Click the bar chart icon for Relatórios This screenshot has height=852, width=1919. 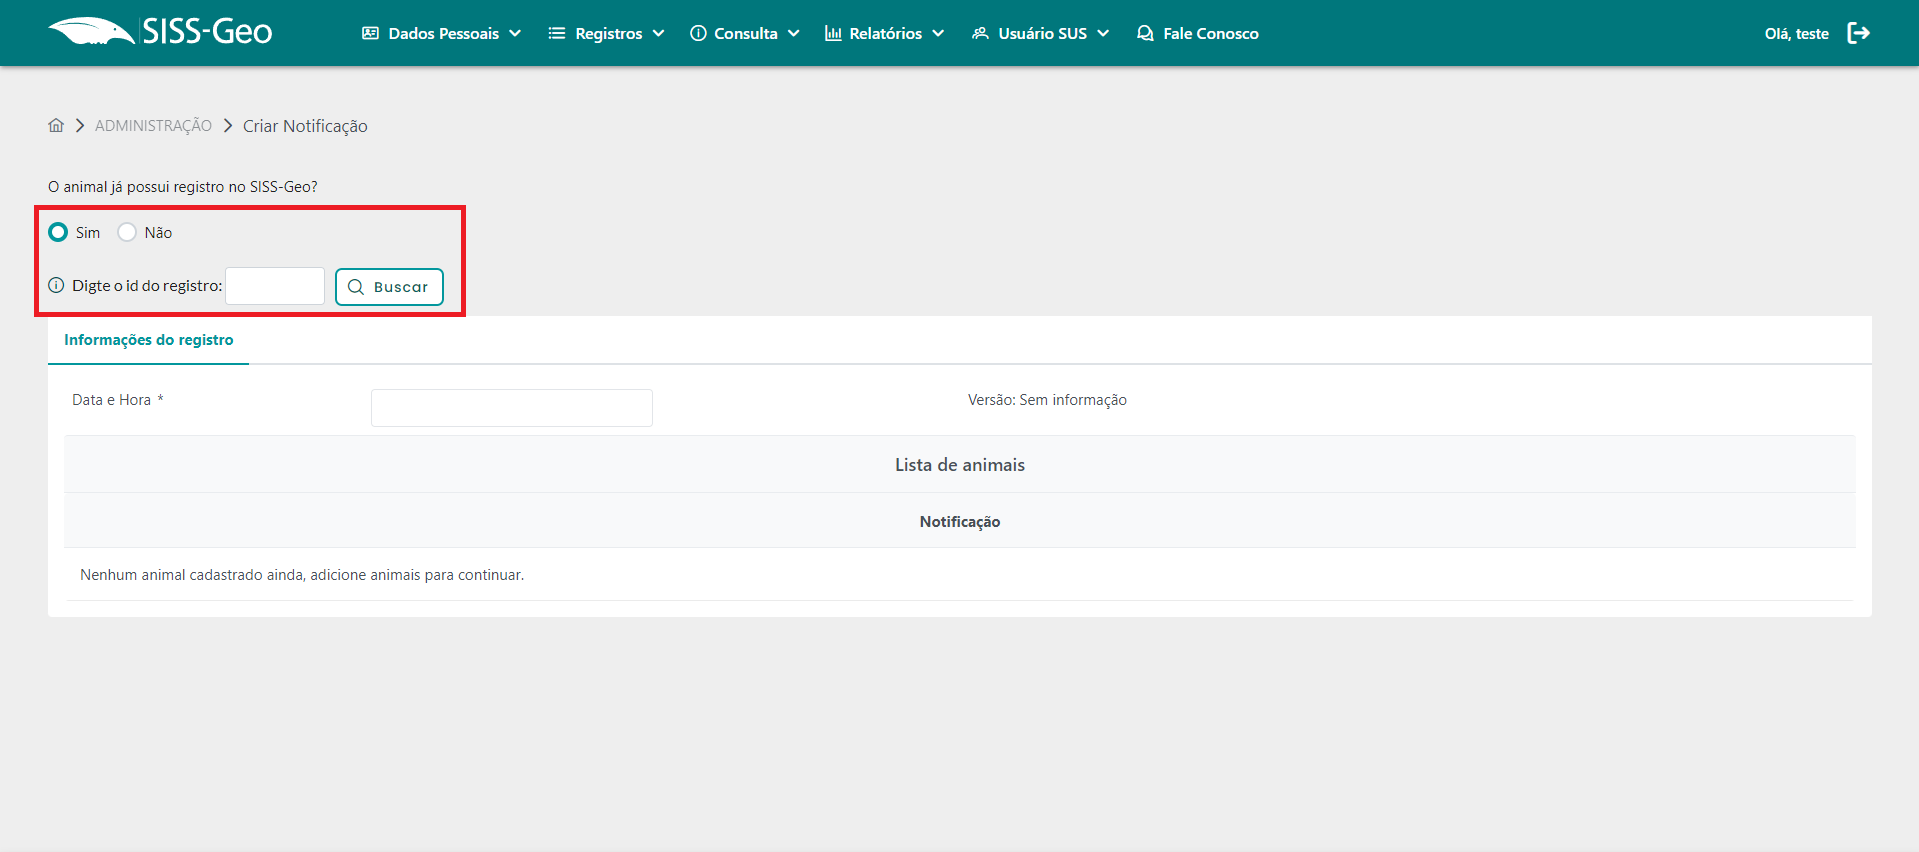tap(832, 33)
